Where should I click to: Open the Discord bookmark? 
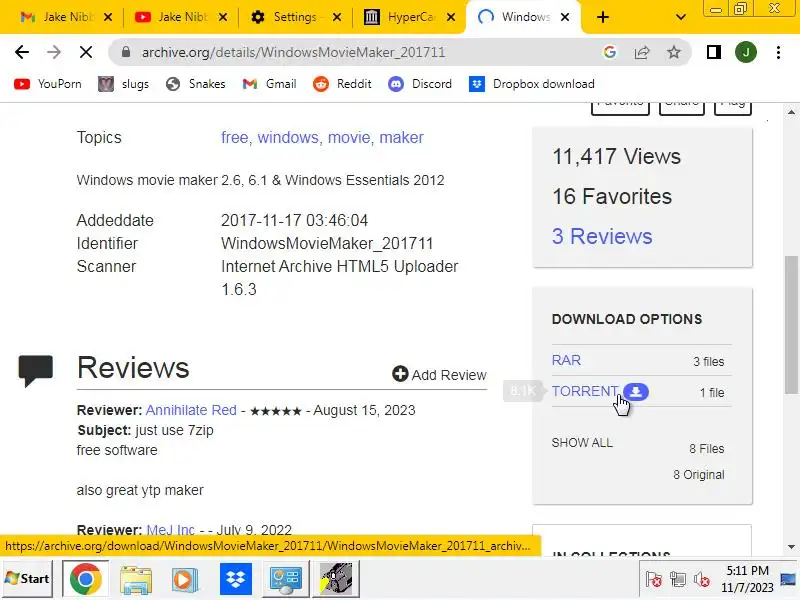click(x=420, y=84)
